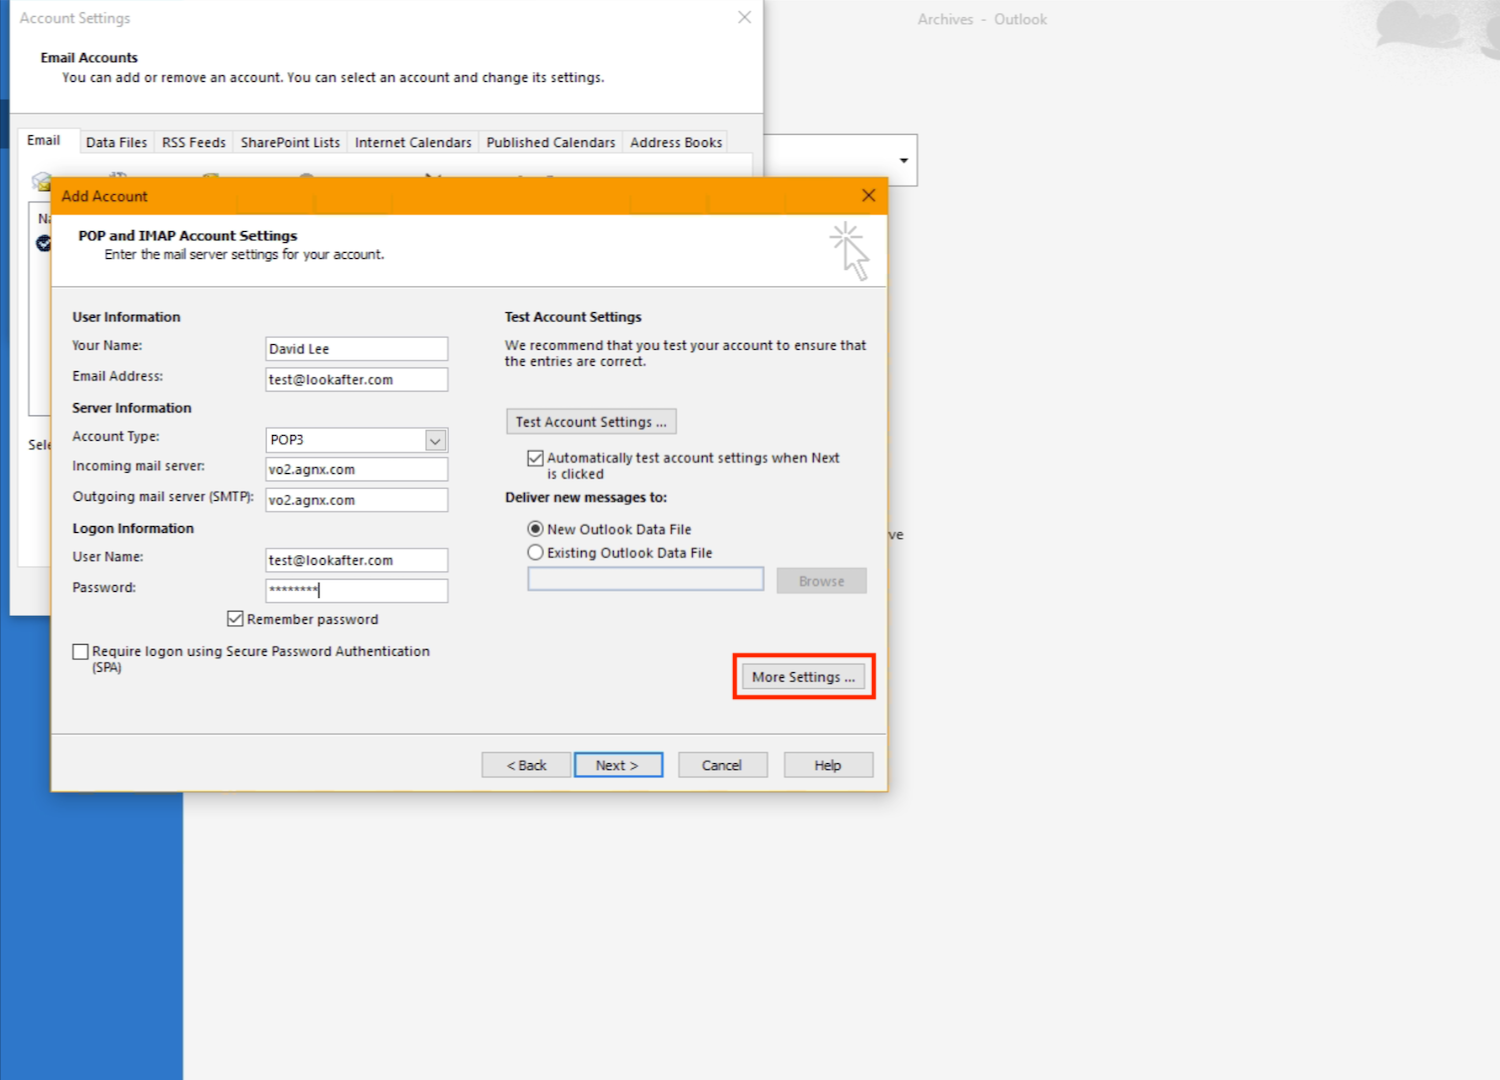The image size is (1500, 1080).
Task: Focus the Incoming mail server field
Action: coord(356,470)
